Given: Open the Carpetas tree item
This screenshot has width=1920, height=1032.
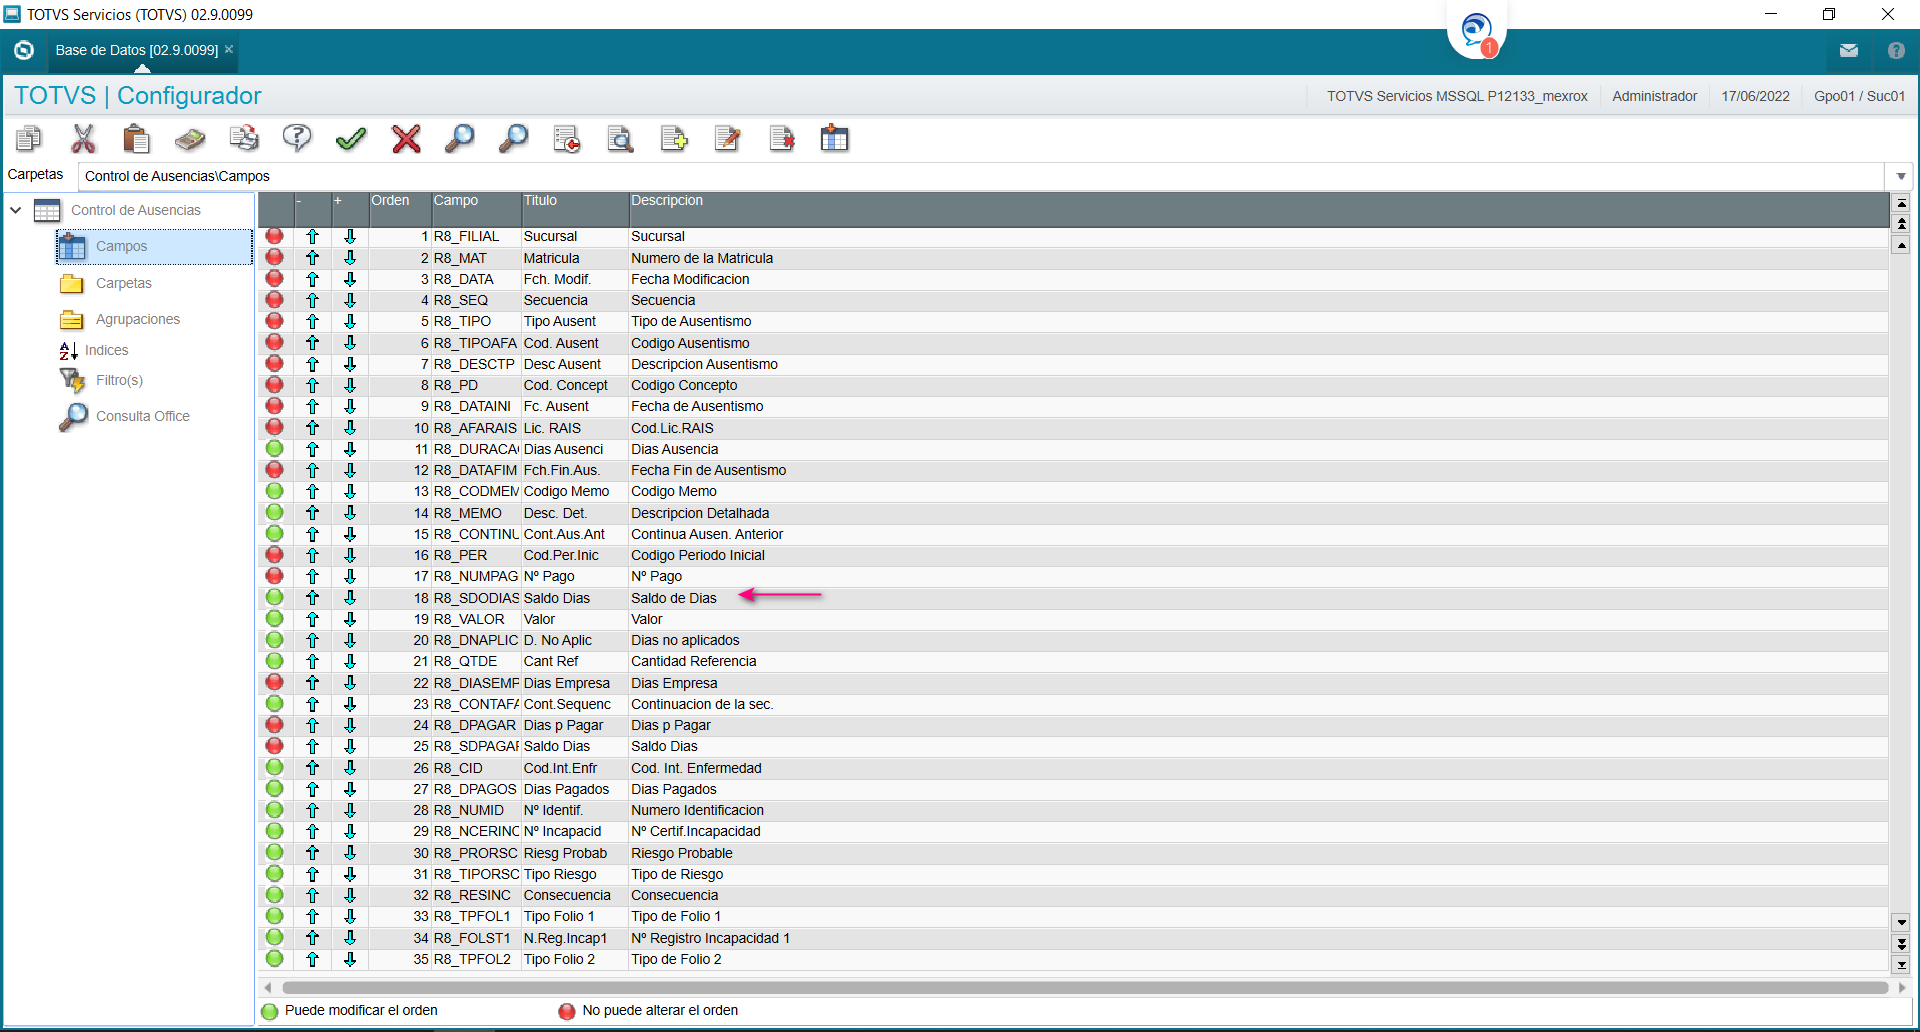Looking at the screenshot, I should point(124,283).
